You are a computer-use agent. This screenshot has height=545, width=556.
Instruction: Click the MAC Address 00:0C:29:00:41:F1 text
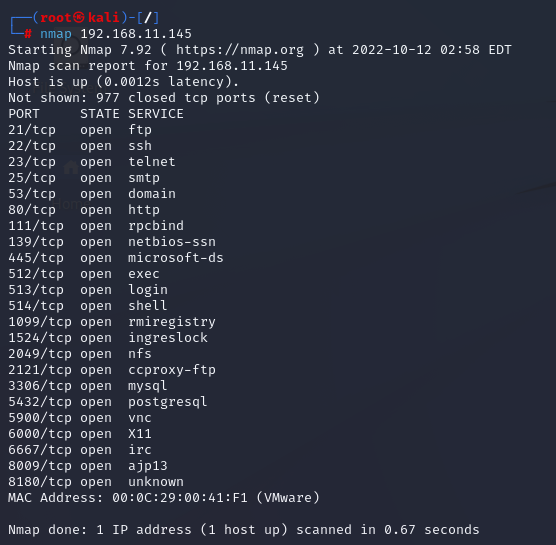[180, 498]
